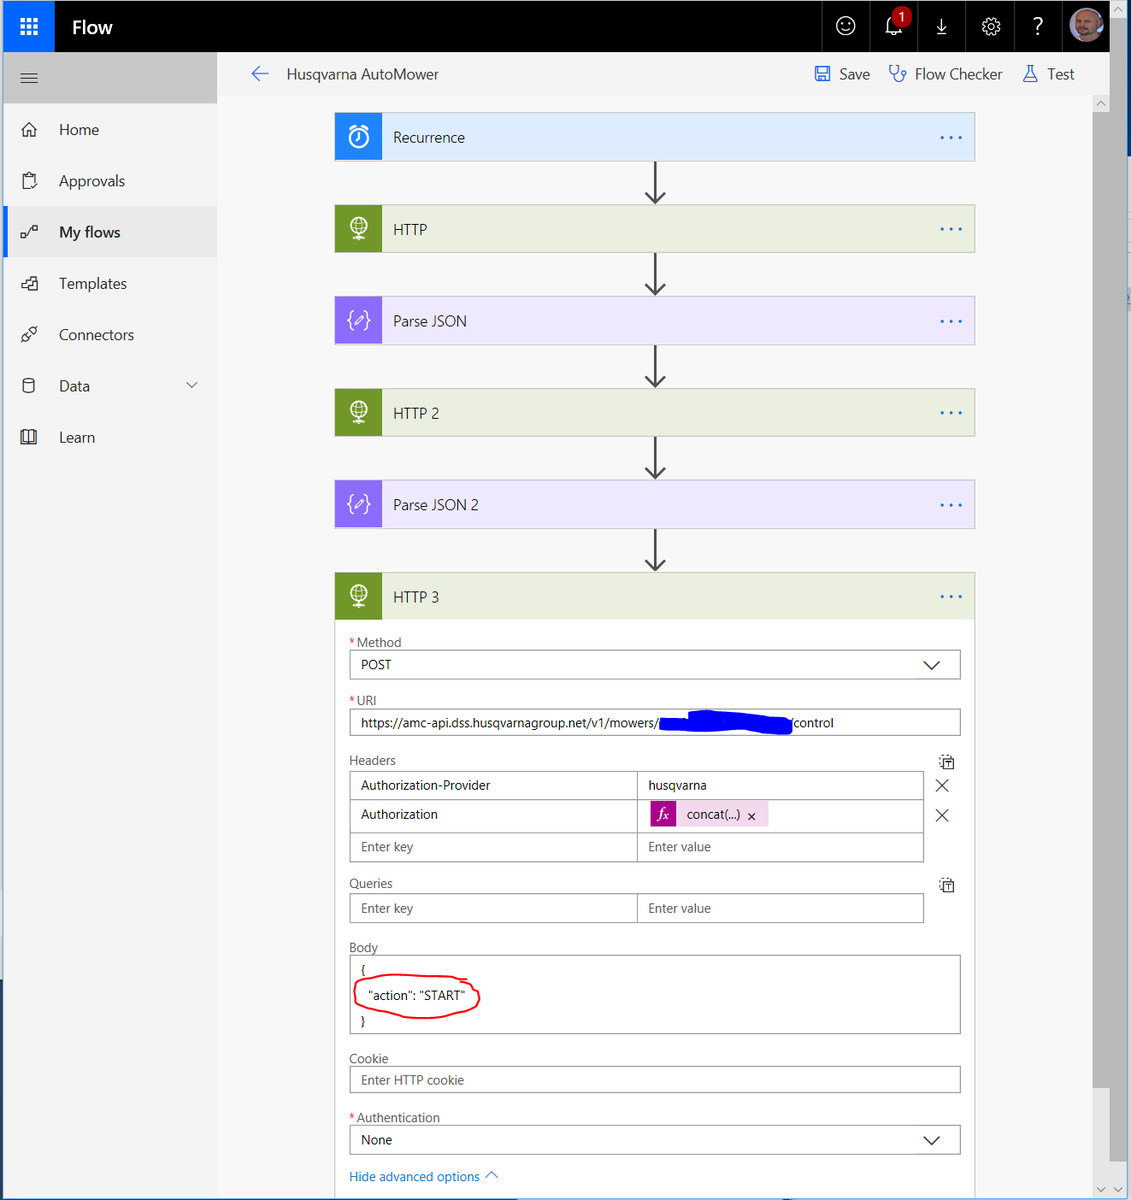Open the Method dropdown
Image resolution: width=1131 pixels, height=1200 pixels.
click(655, 665)
